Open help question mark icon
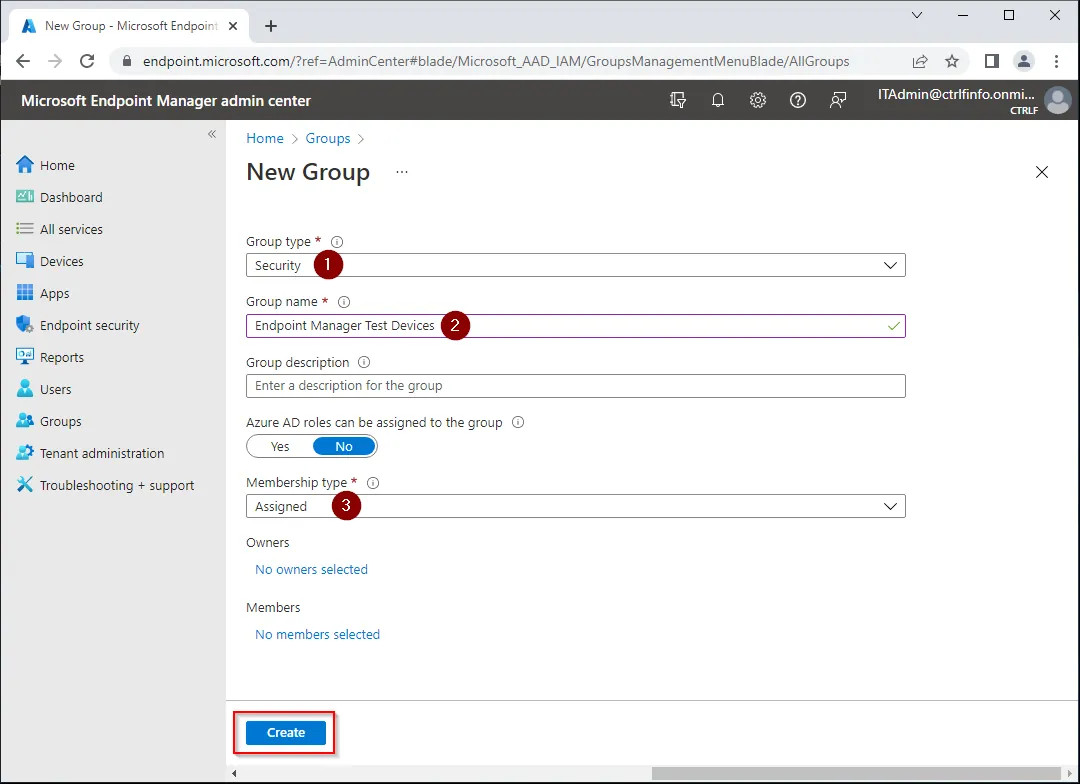1080x784 pixels. (798, 101)
